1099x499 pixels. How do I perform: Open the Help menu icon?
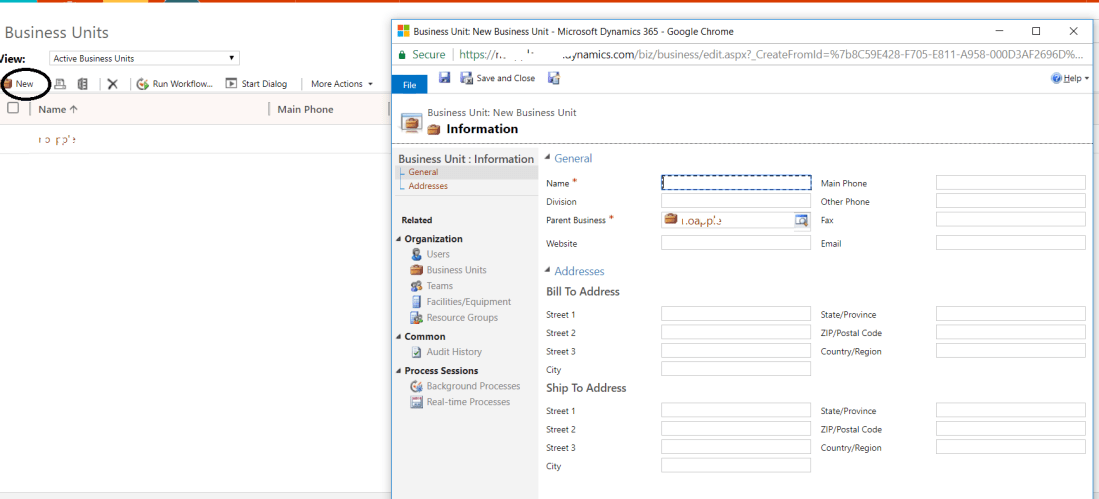(x=1056, y=78)
